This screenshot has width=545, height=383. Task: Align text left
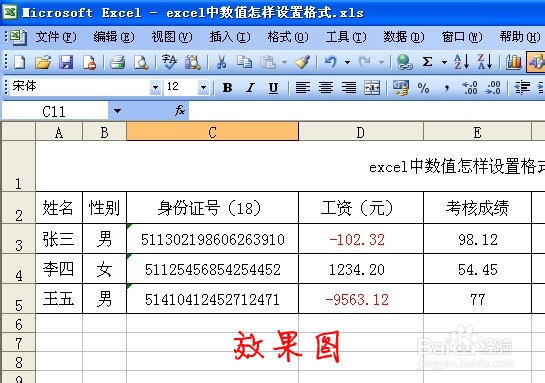303,88
